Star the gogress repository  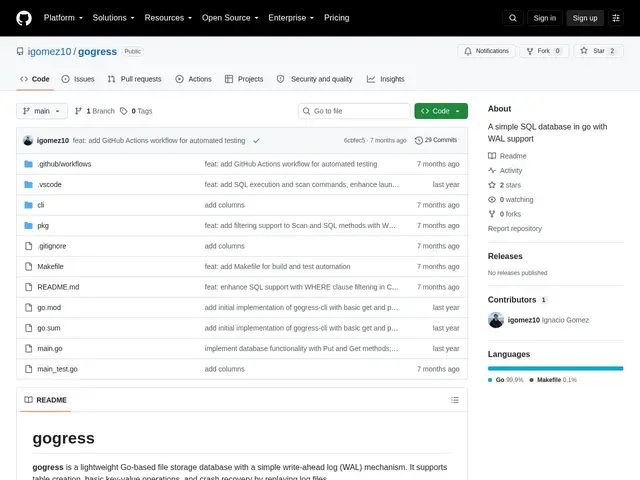(x=598, y=51)
